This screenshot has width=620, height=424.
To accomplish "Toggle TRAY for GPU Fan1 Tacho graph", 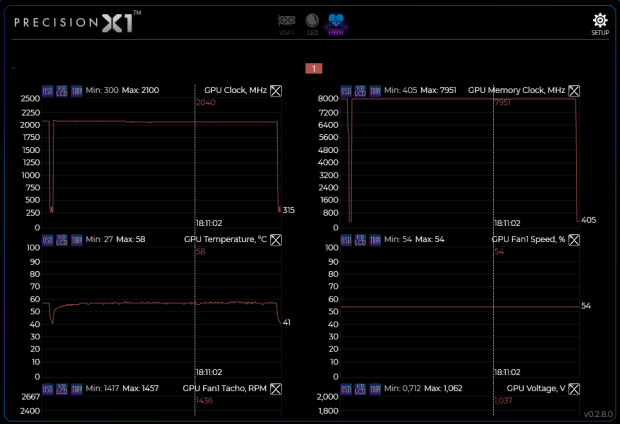I will [x=76, y=389].
